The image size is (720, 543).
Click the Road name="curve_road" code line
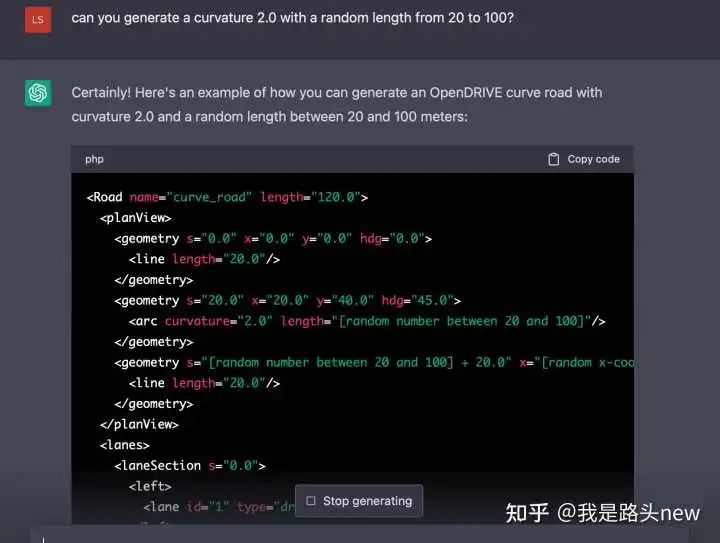[227, 197]
